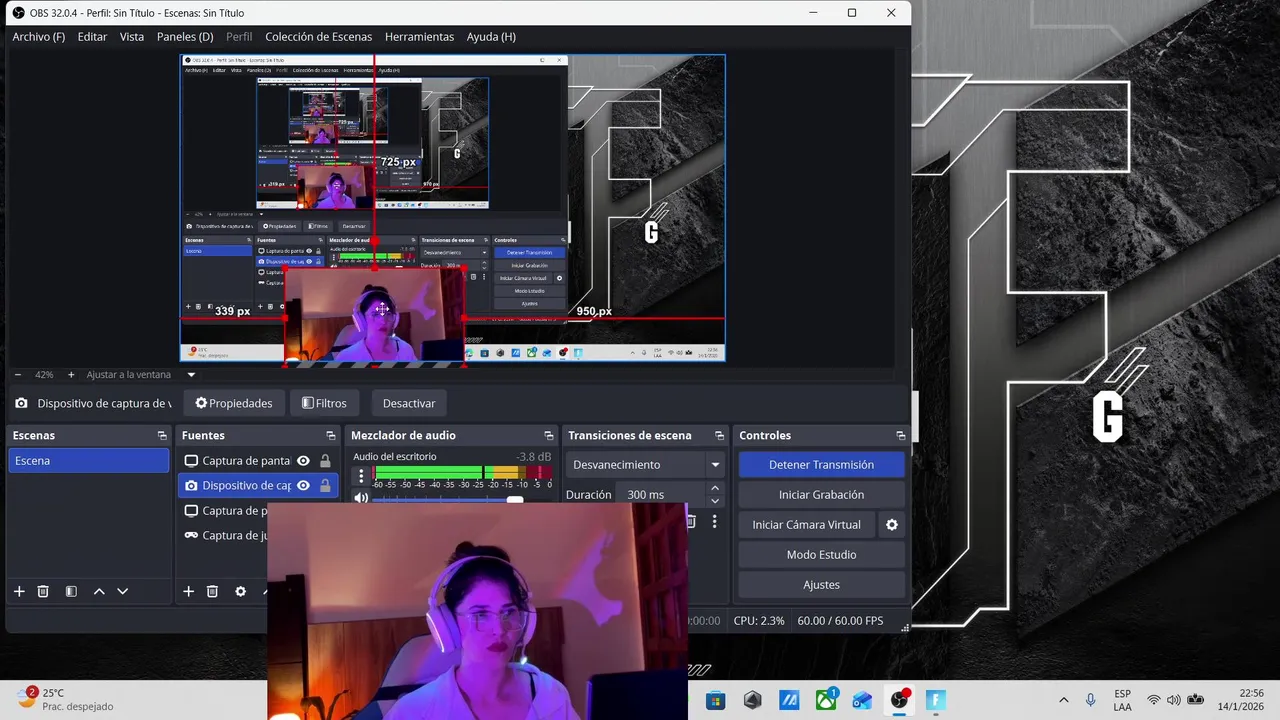
Task: Open Outlook from taskbar
Action: click(x=862, y=700)
